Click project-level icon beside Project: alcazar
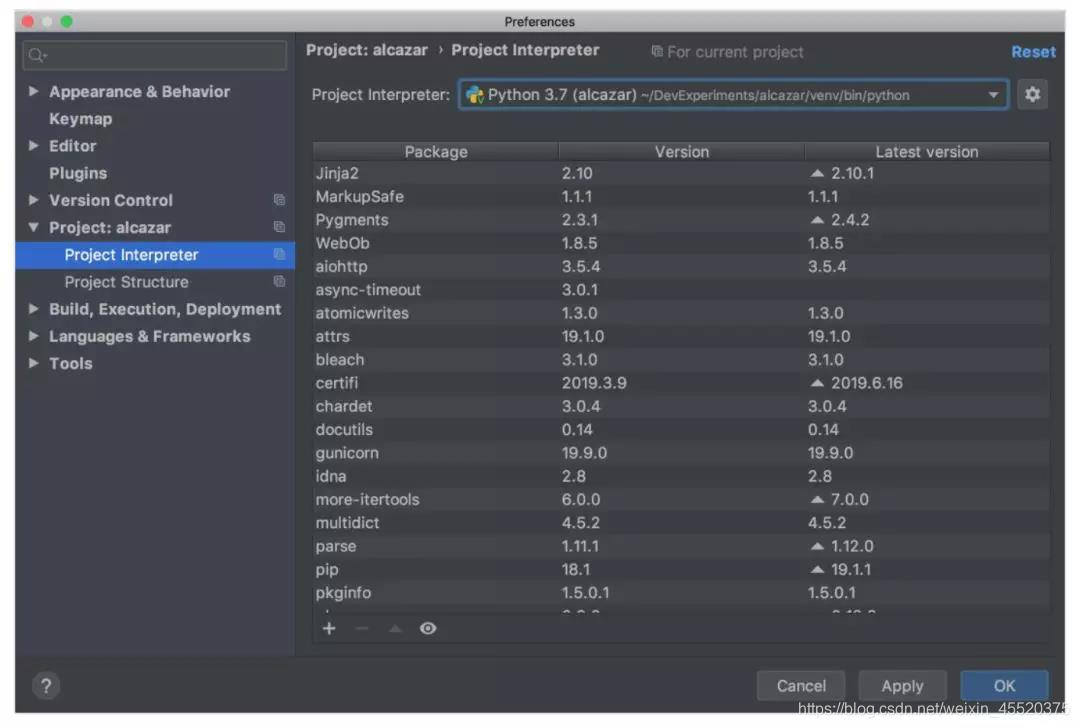 pos(279,227)
